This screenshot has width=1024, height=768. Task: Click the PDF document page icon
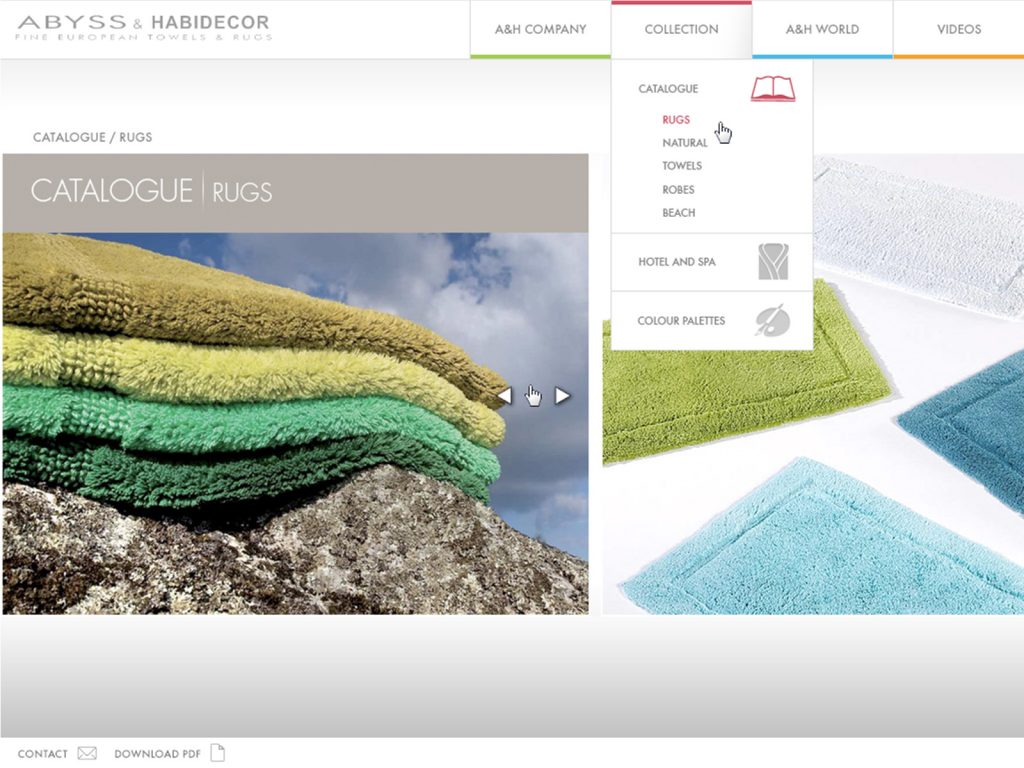point(218,752)
